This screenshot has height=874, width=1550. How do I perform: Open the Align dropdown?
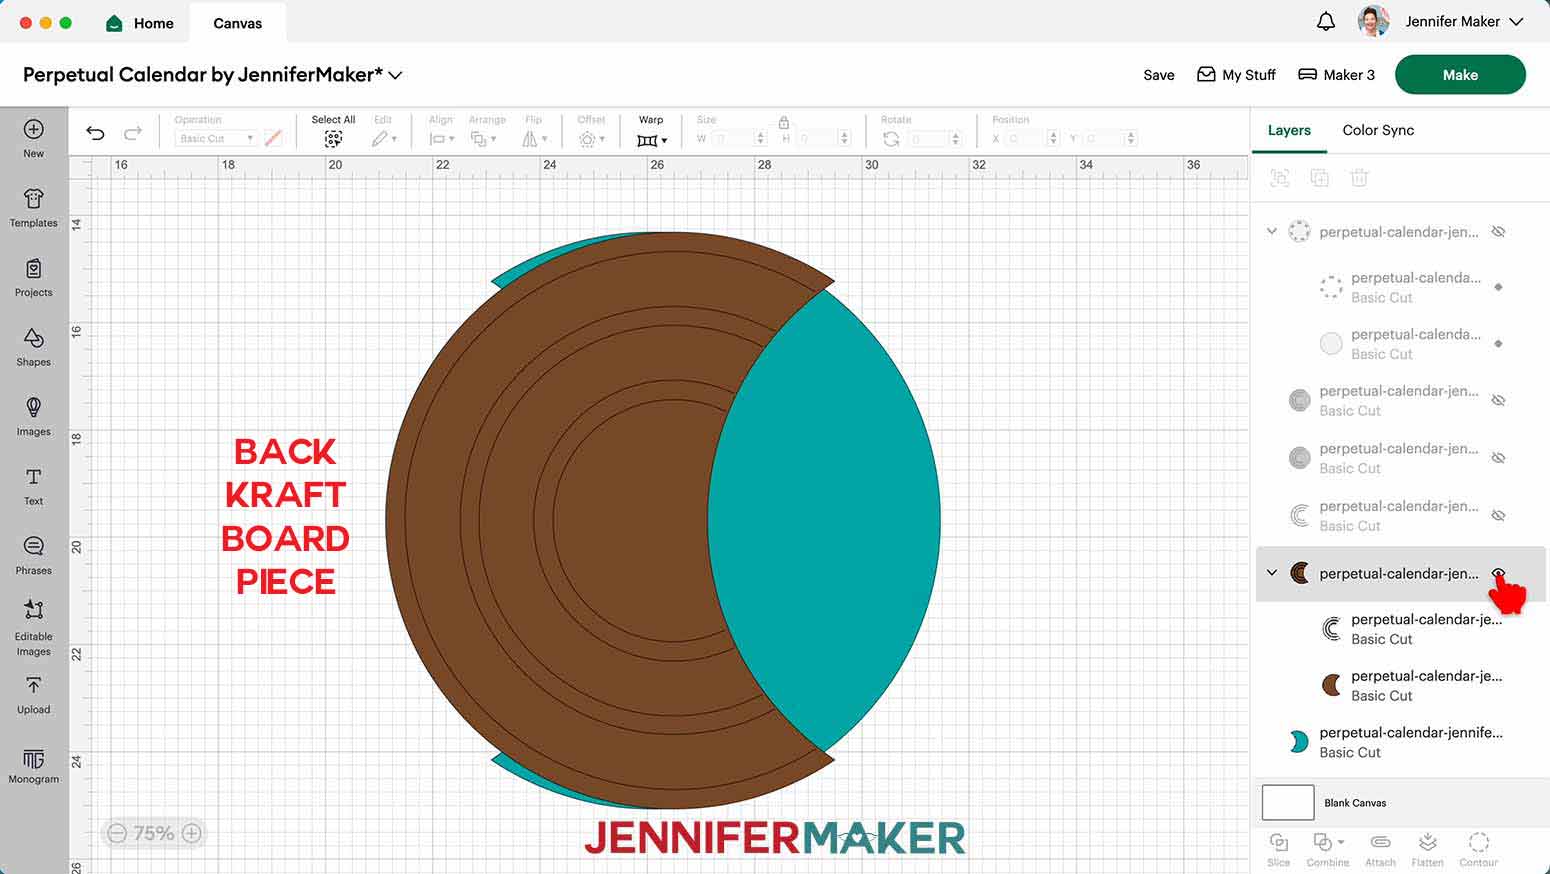[441, 139]
